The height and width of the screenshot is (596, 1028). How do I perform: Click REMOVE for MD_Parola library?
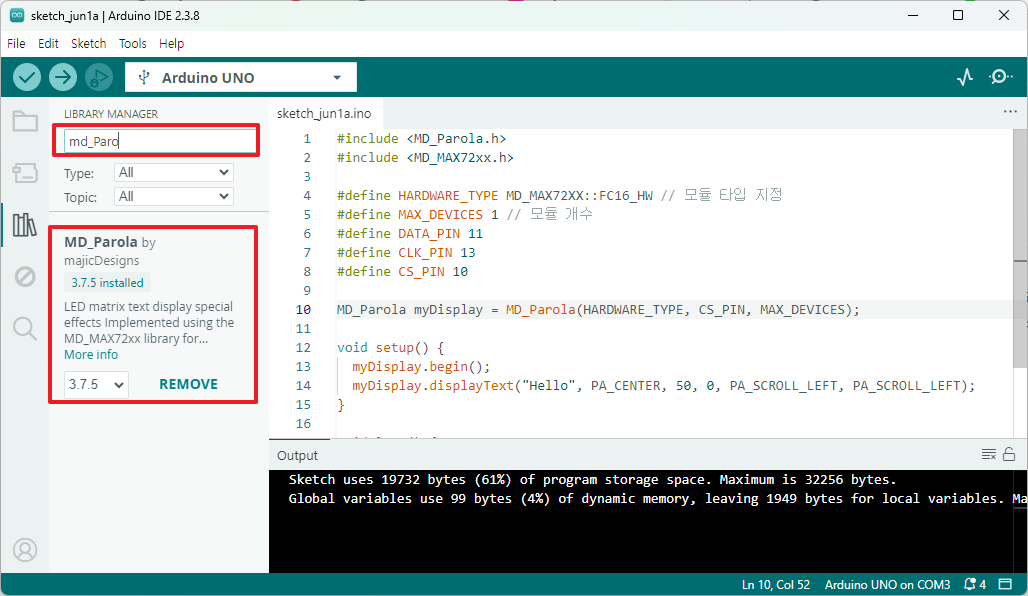click(188, 384)
